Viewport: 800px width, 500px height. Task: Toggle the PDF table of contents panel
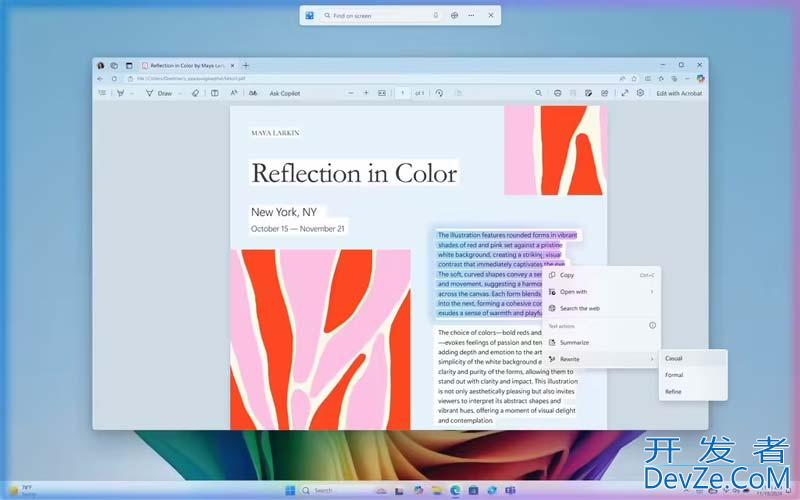[102, 93]
